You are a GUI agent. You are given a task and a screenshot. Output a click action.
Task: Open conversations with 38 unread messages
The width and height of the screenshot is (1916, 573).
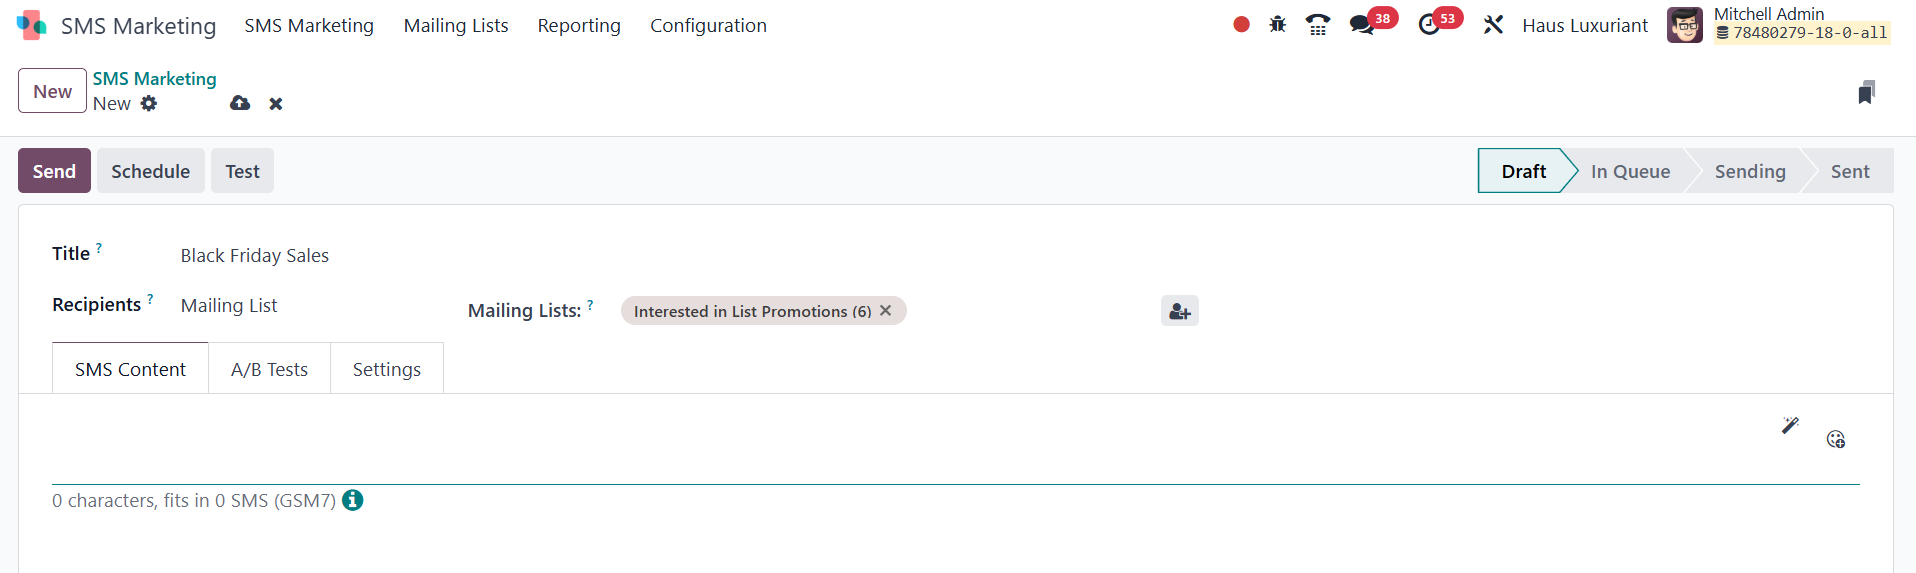tap(1362, 25)
